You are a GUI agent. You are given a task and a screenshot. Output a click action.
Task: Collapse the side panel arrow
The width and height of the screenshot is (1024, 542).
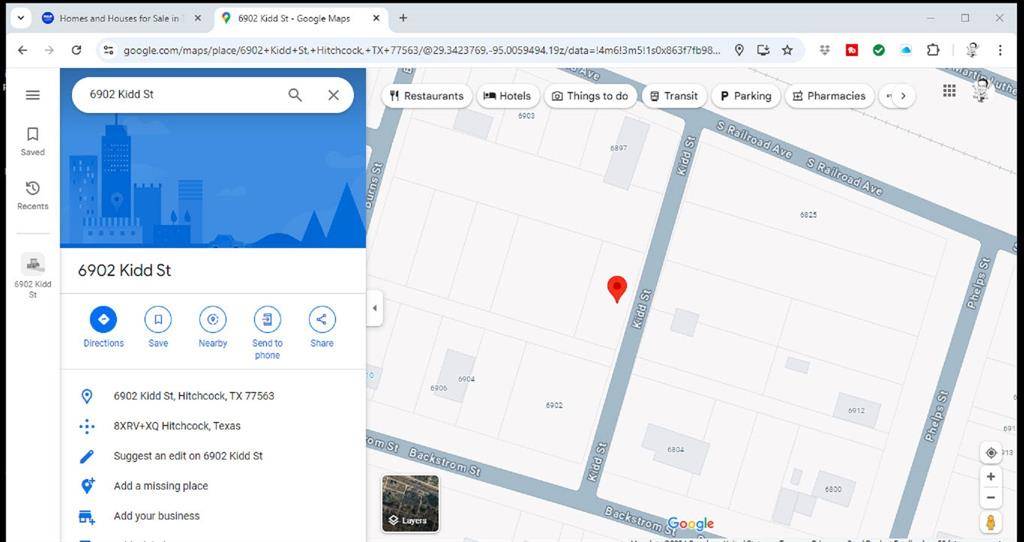(375, 308)
